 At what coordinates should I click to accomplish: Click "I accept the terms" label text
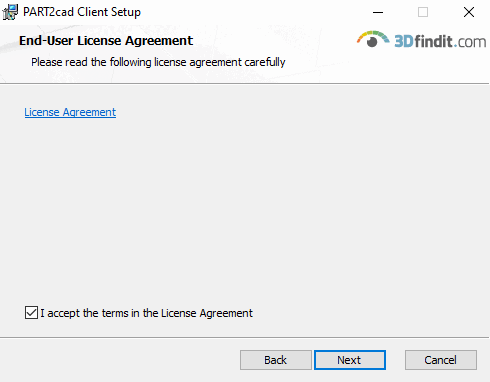pyautogui.click(x=147, y=313)
